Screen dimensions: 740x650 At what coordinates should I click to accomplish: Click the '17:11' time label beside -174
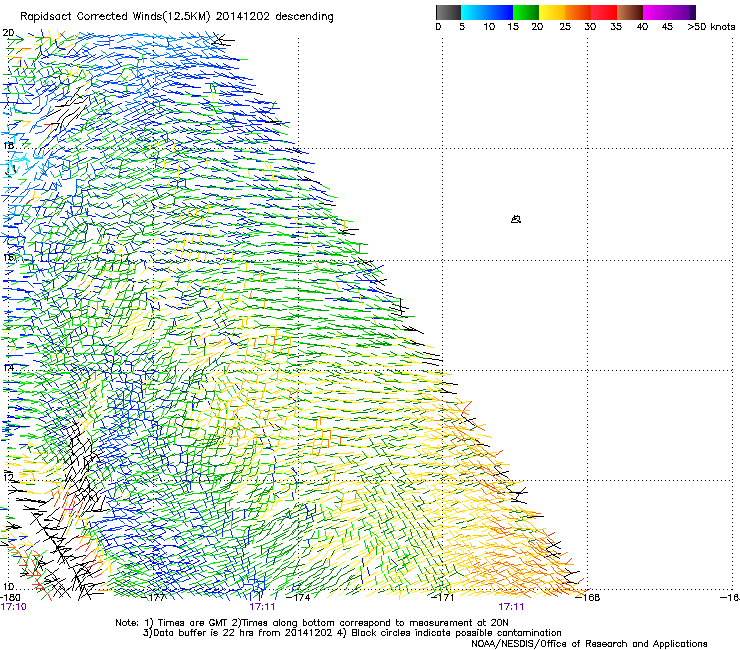coord(262,607)
